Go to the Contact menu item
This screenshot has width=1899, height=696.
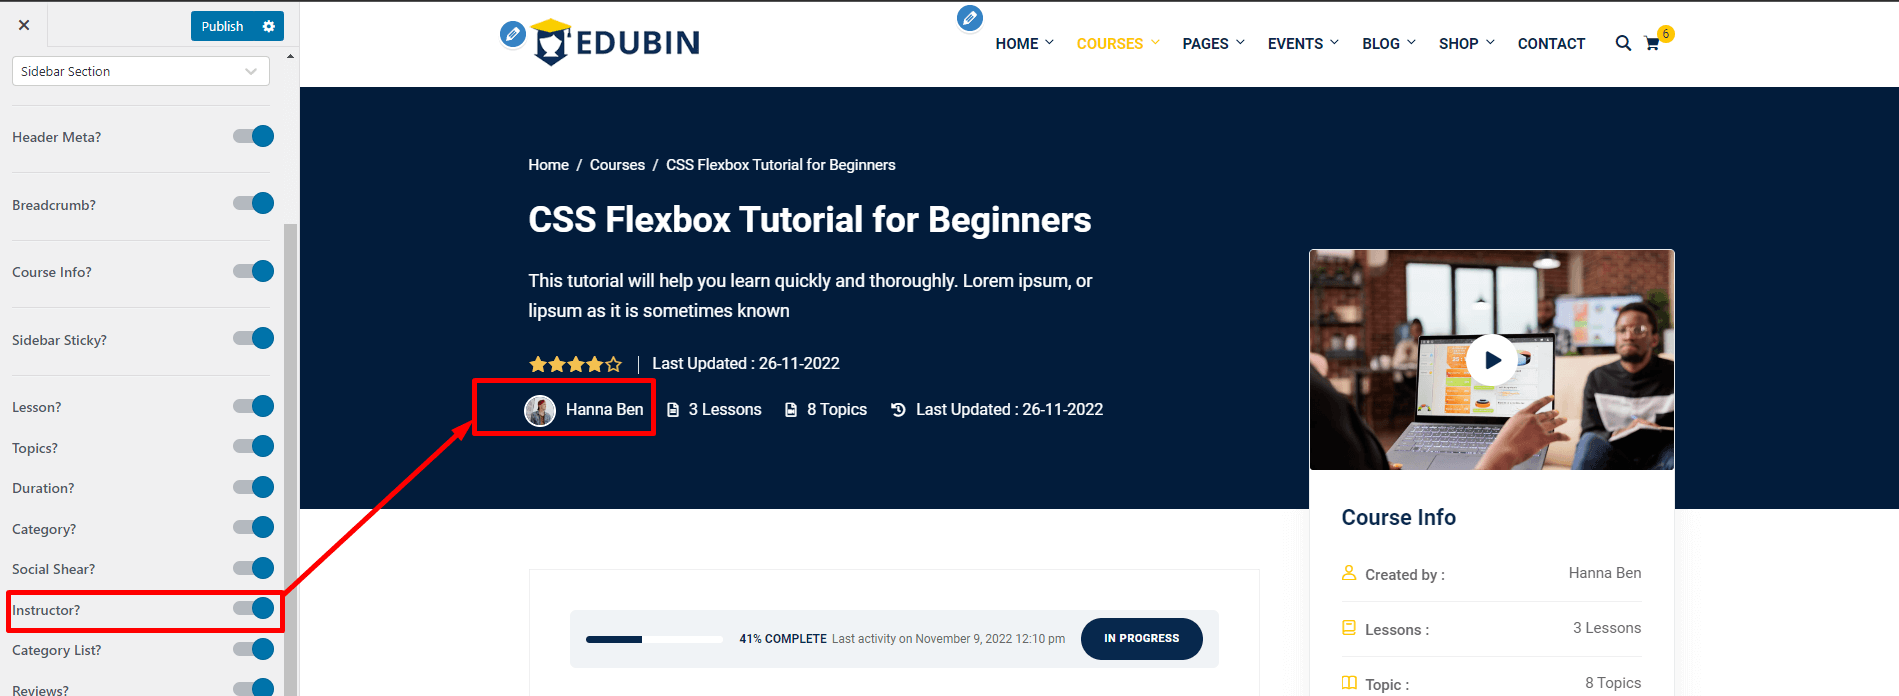[1551, 44]
